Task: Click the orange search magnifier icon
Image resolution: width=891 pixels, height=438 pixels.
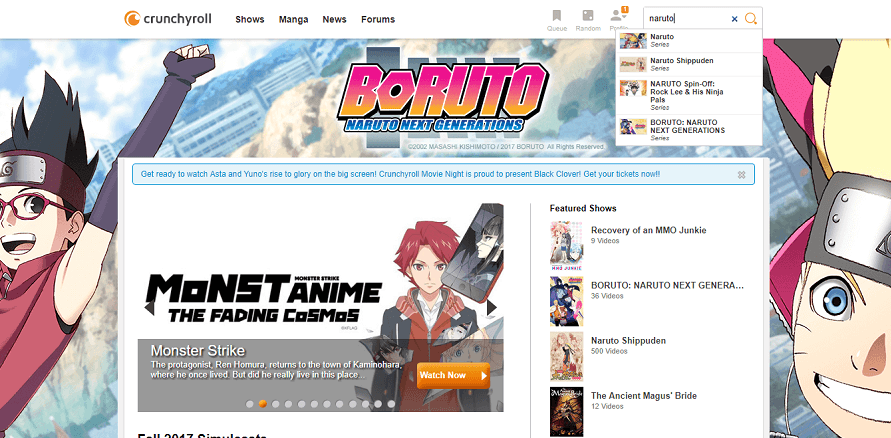Action: click(751, 19)
